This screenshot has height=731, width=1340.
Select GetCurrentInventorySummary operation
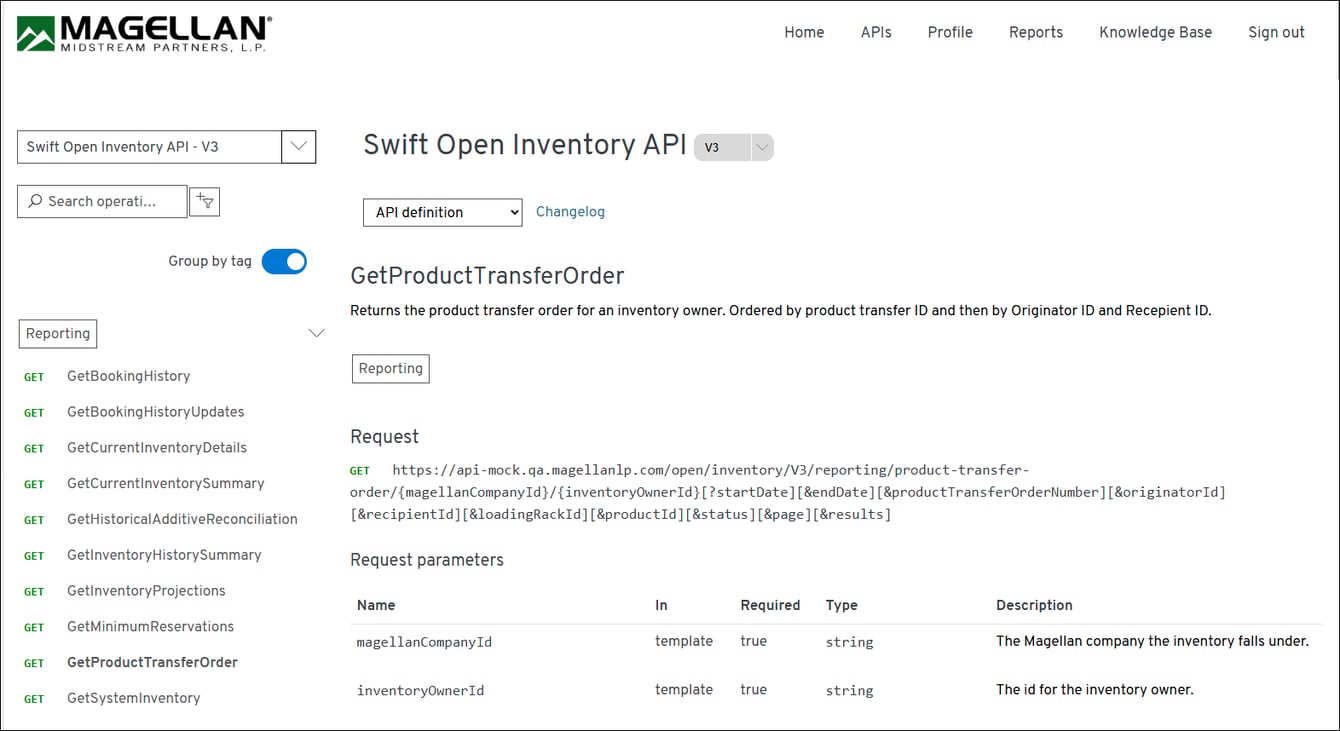pos(165,484)
